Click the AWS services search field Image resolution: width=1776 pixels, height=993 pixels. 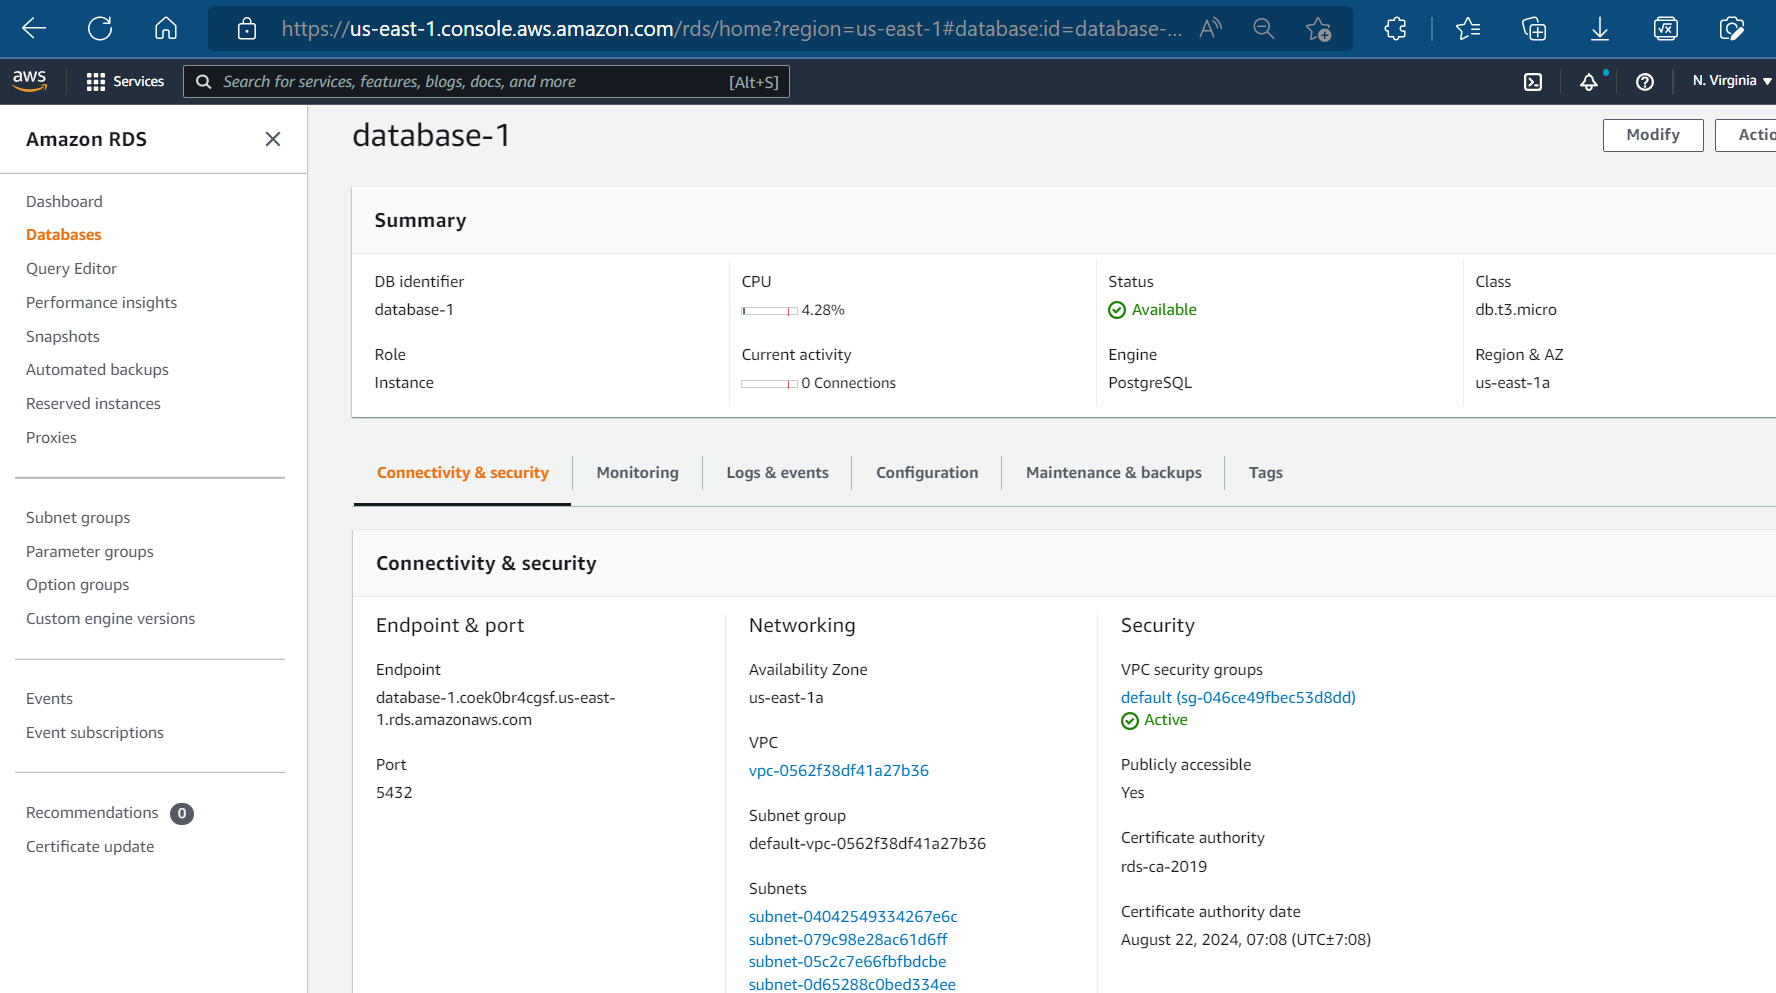click(486, 82)
